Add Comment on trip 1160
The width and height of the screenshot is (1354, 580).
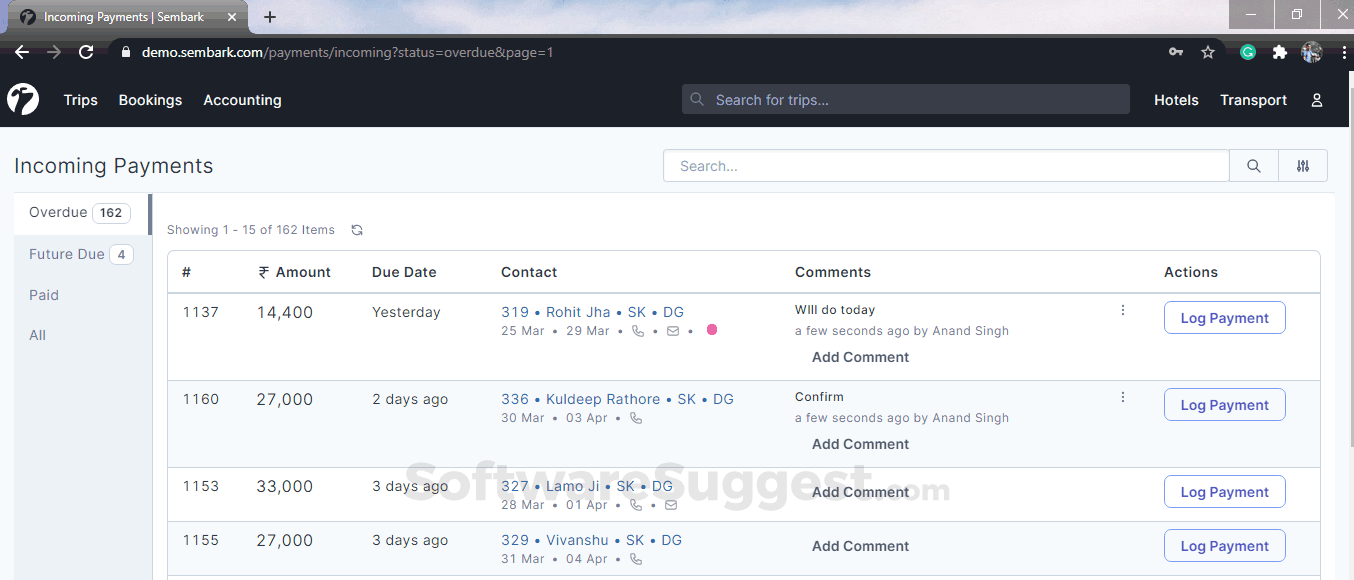coord(860,443)
